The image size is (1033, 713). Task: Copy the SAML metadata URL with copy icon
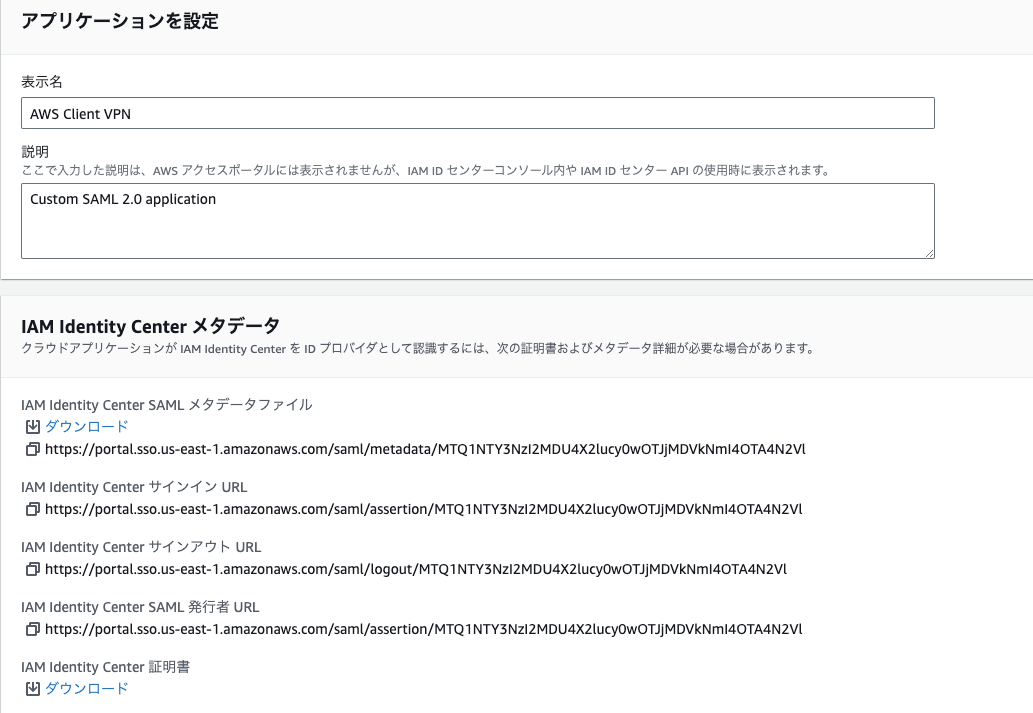32,449
